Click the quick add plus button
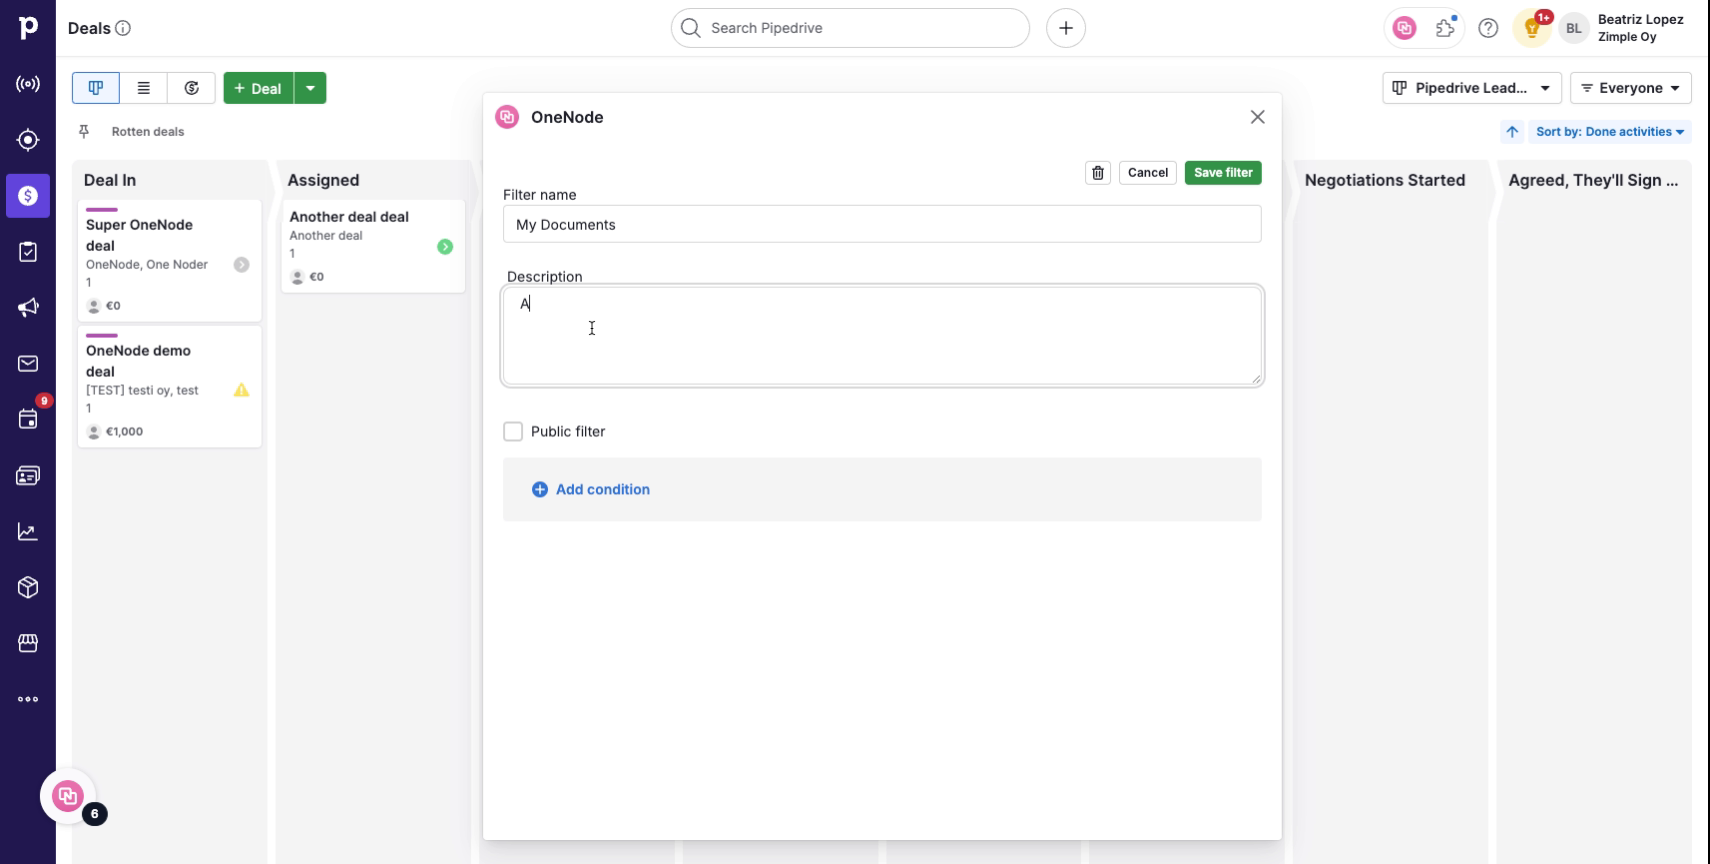Screen dimensions: 1710x864 (1066, 28)
